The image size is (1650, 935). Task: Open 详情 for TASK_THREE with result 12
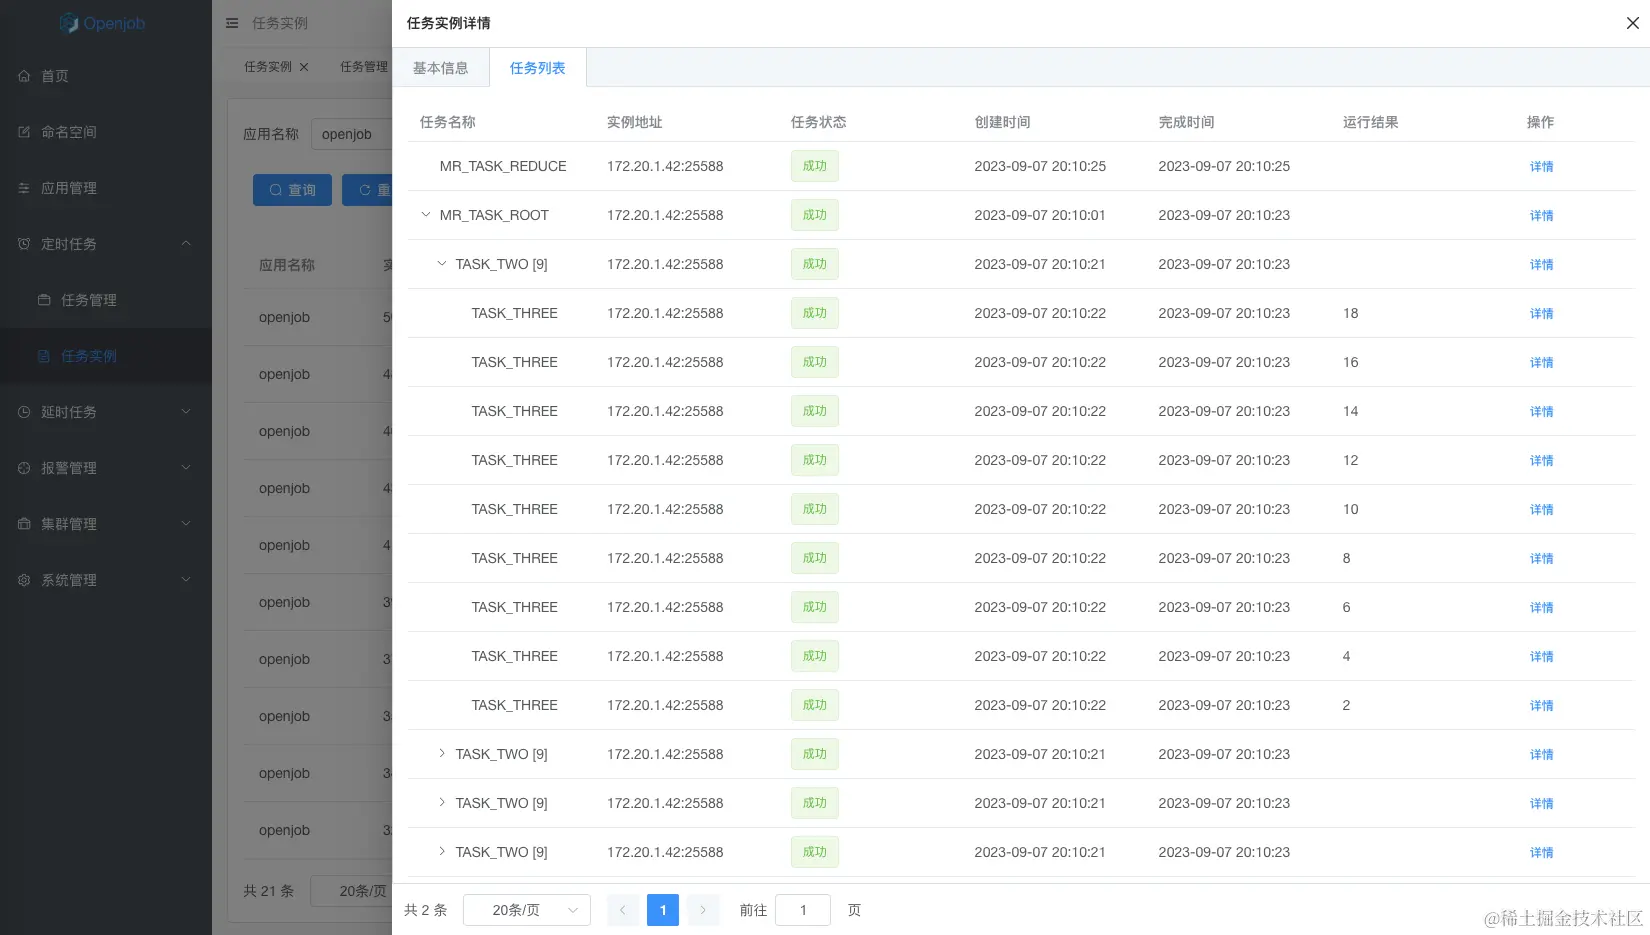pos(1541,461)
